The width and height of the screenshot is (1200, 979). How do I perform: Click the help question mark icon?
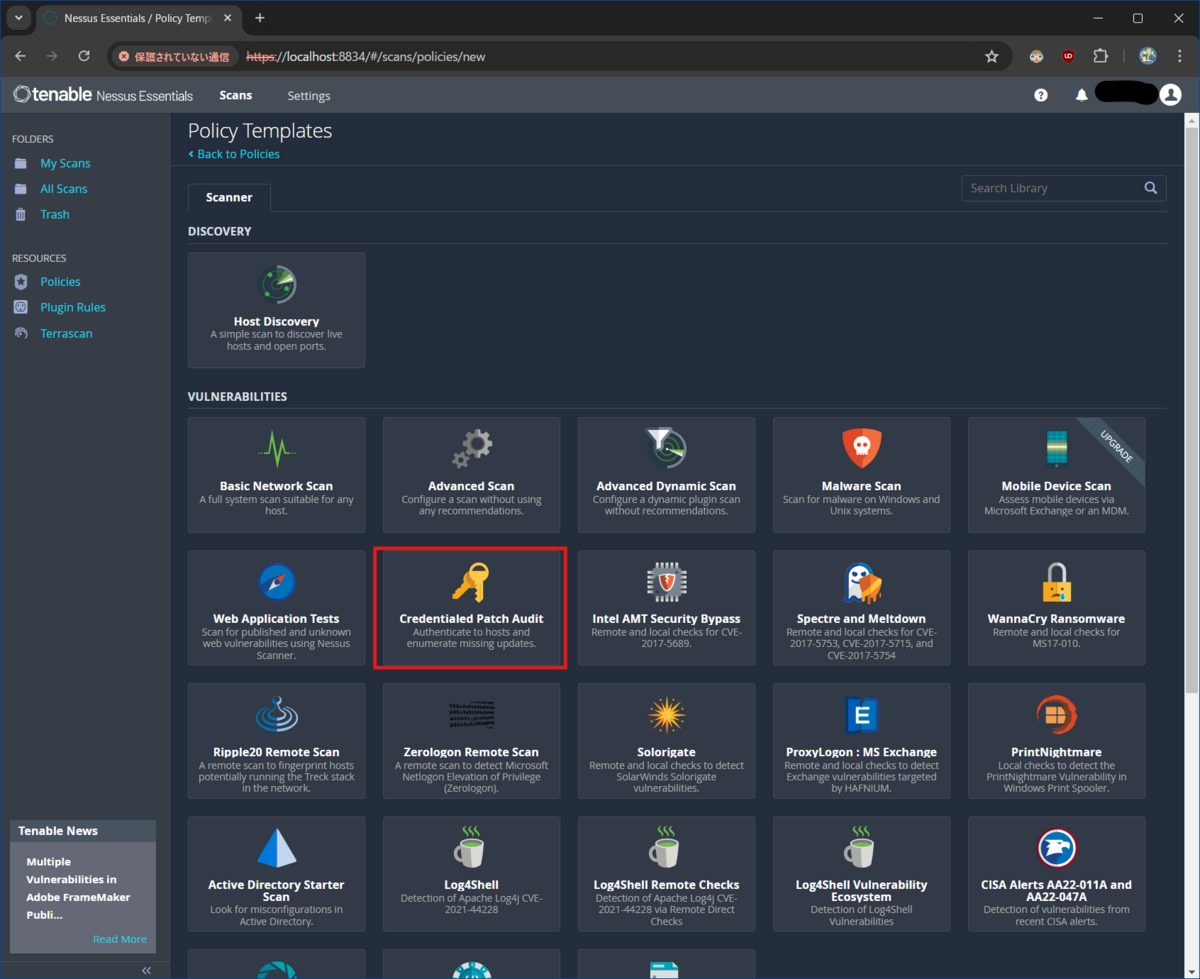point(1041,95)
